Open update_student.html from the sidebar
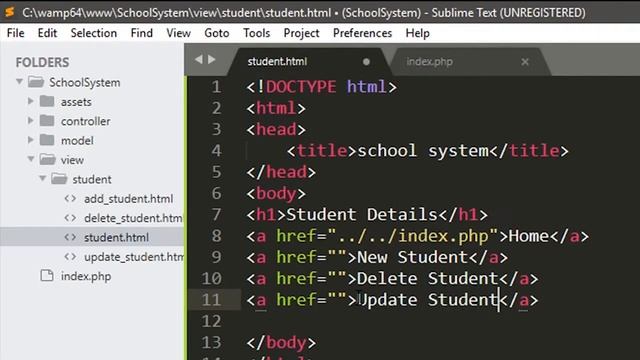Viewport: 640px width, 360px height. coord(134,257)
